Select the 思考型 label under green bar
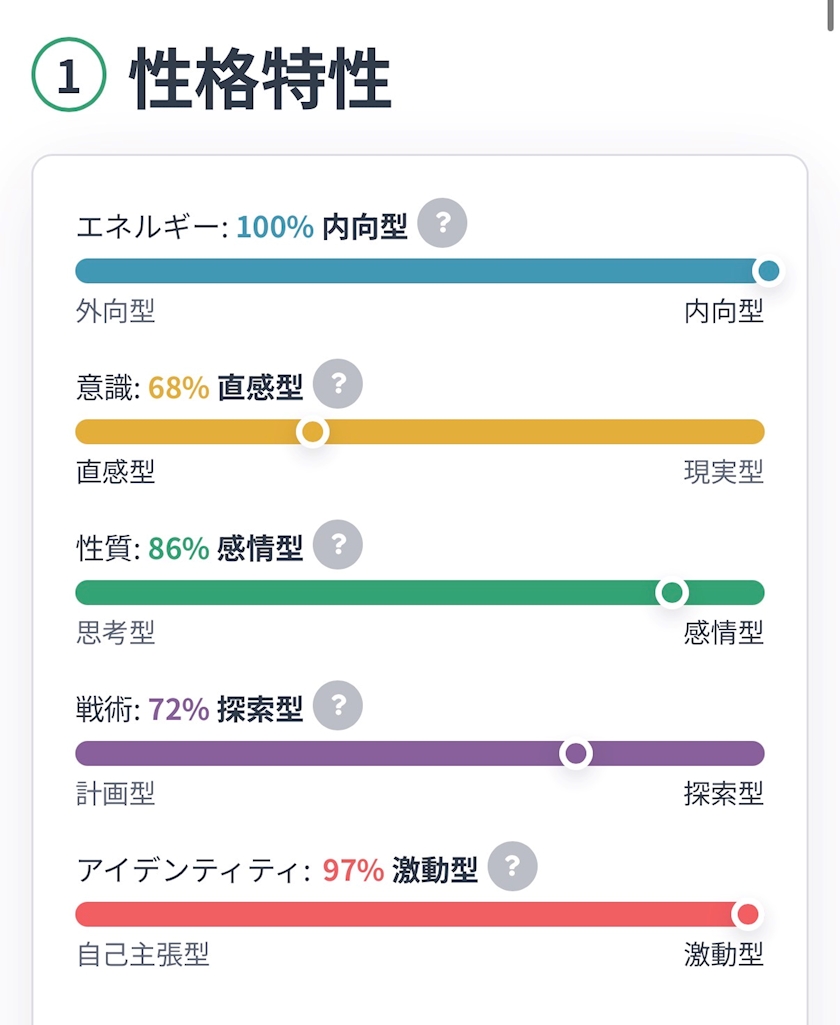 tap(116, 633)
